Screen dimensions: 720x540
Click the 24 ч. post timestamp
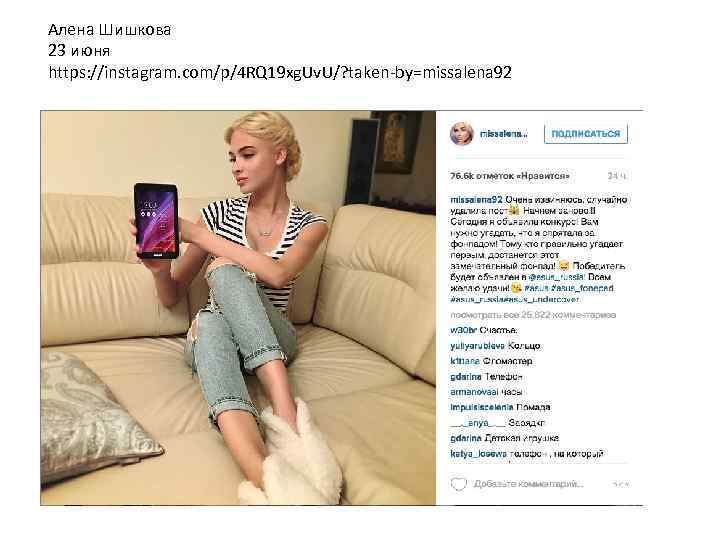click(617, 176)
